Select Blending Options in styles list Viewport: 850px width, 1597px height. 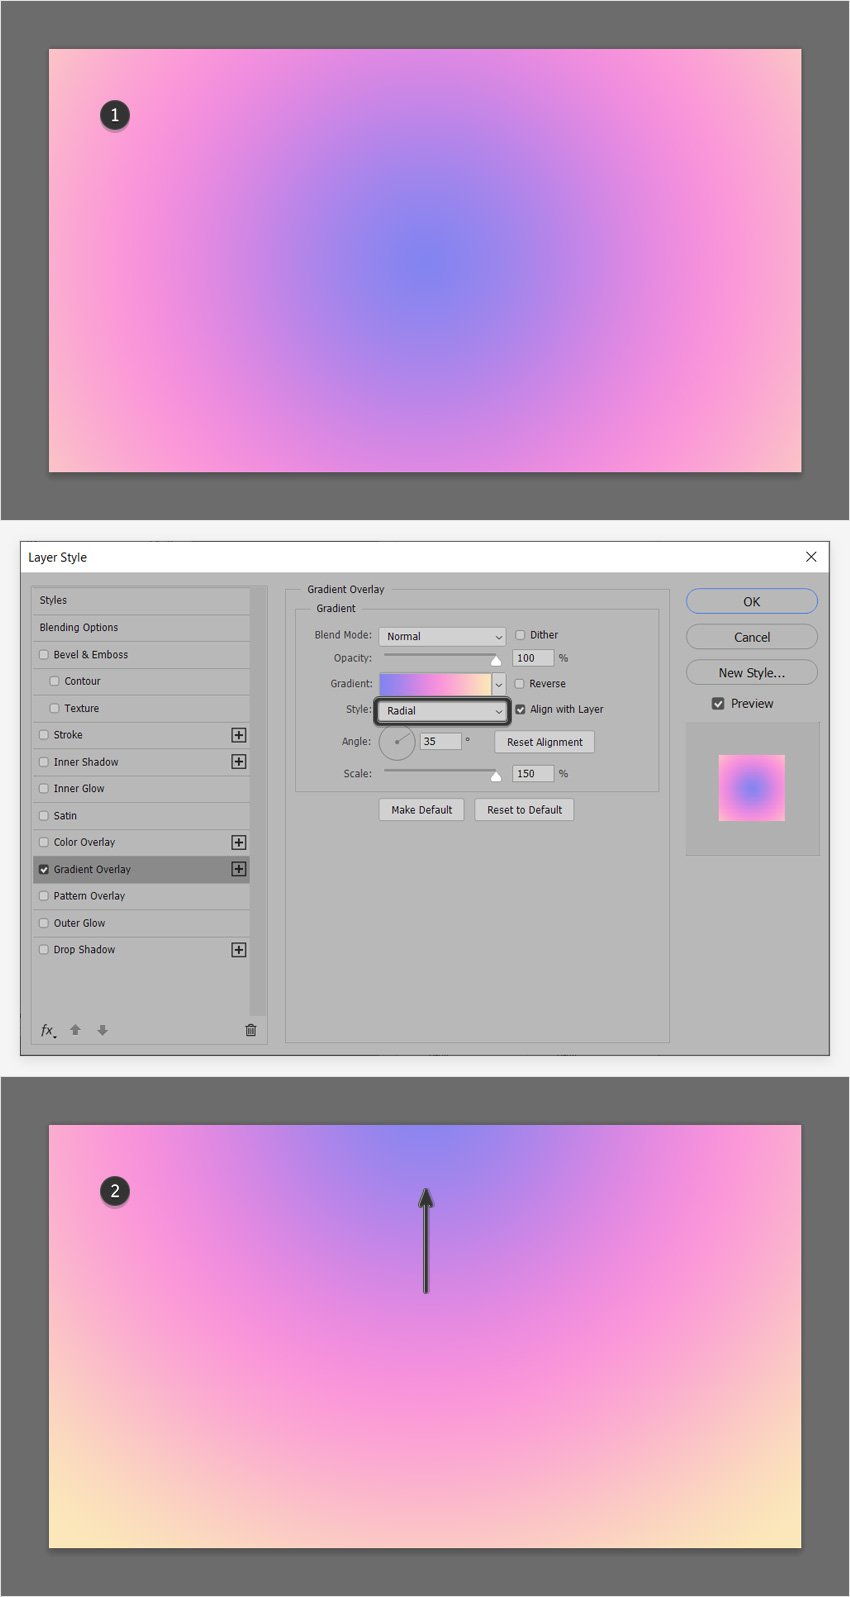point(141,628)
